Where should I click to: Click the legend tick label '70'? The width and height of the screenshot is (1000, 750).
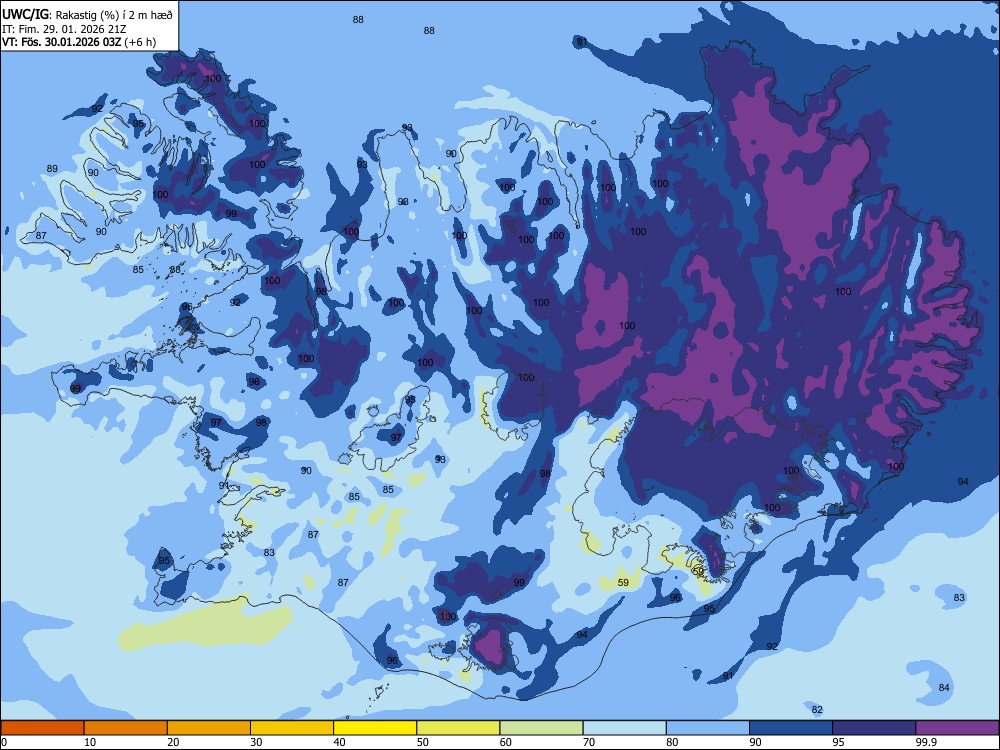point(589,742)
